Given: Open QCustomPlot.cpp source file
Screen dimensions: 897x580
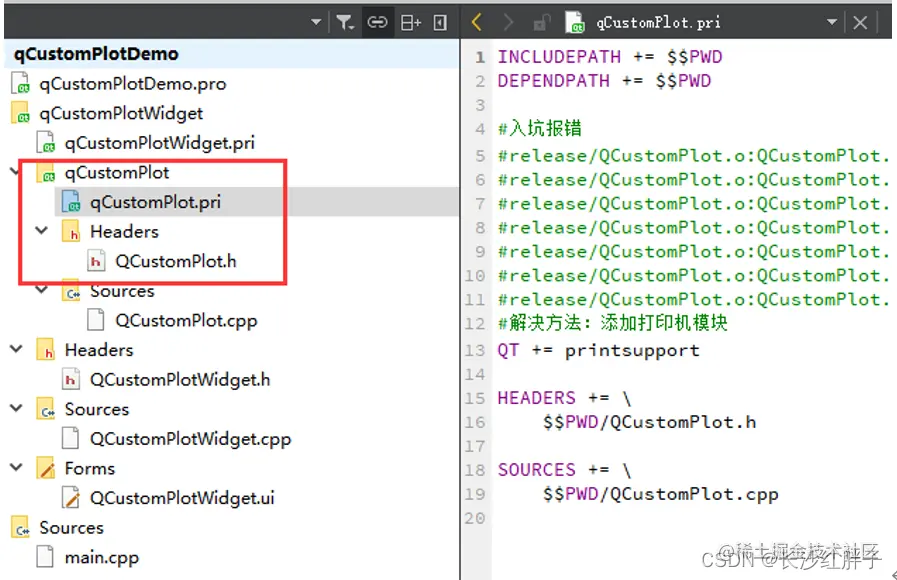Looking at the screenshot, I should 186,321.
